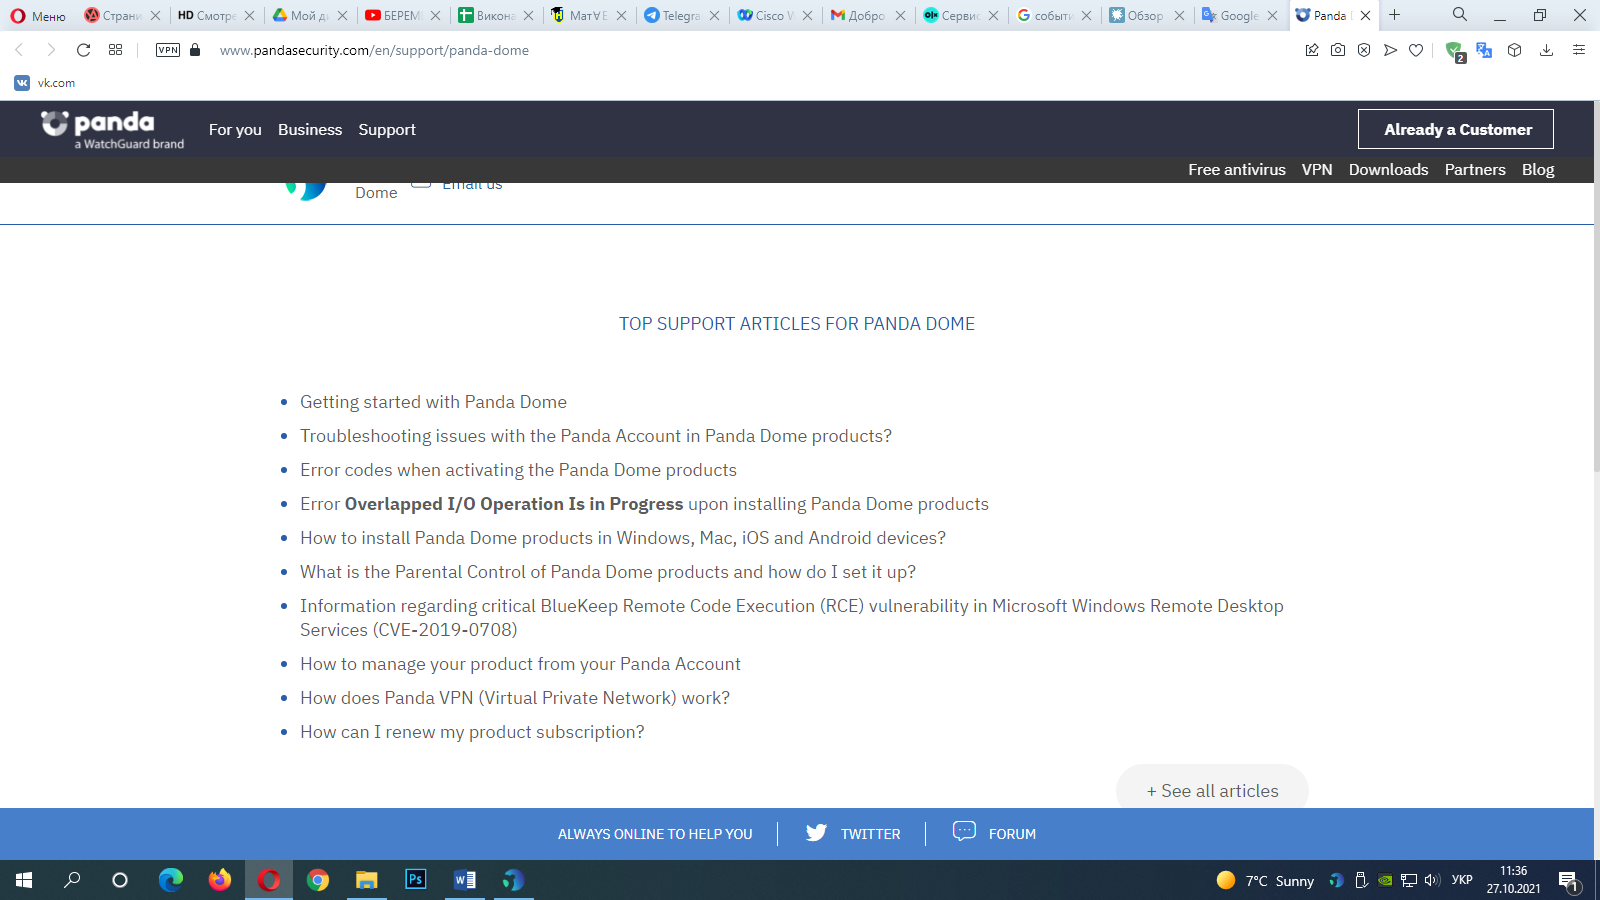Open Firefox from the taskbar
Screen dimensions: 1600x900
coord(220,880)
